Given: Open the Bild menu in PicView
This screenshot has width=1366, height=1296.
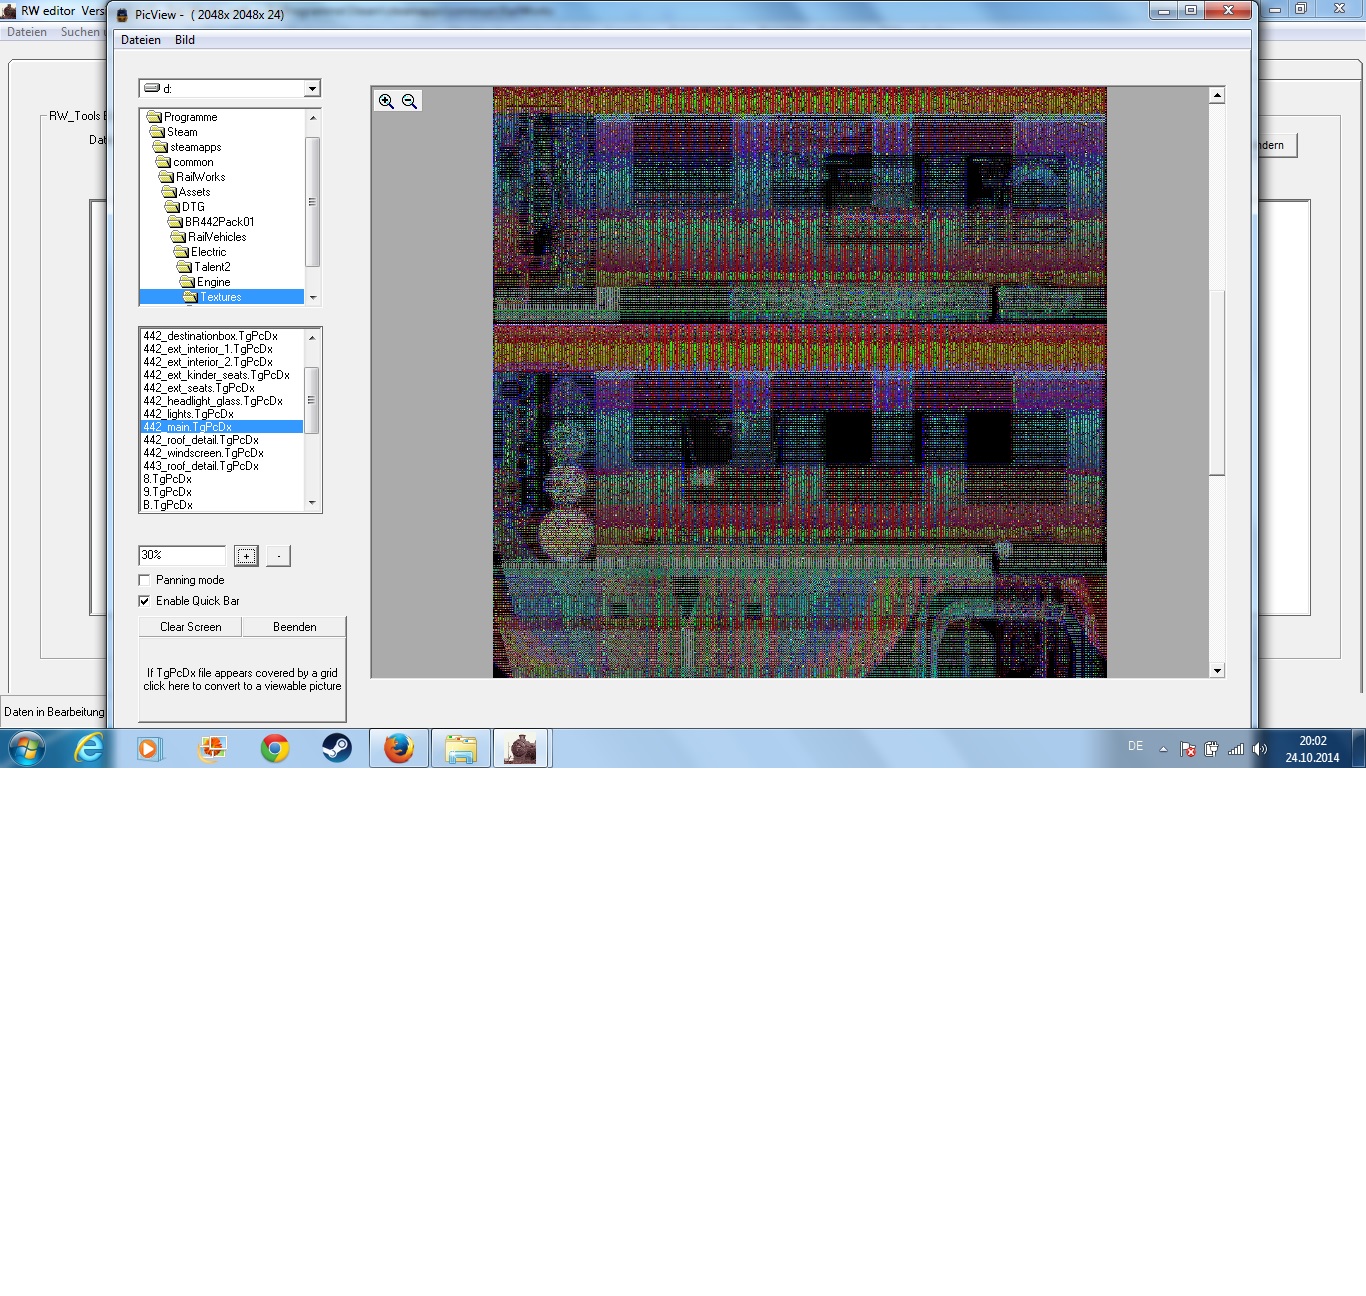Looking at the screenshot, I should (185, 40).
